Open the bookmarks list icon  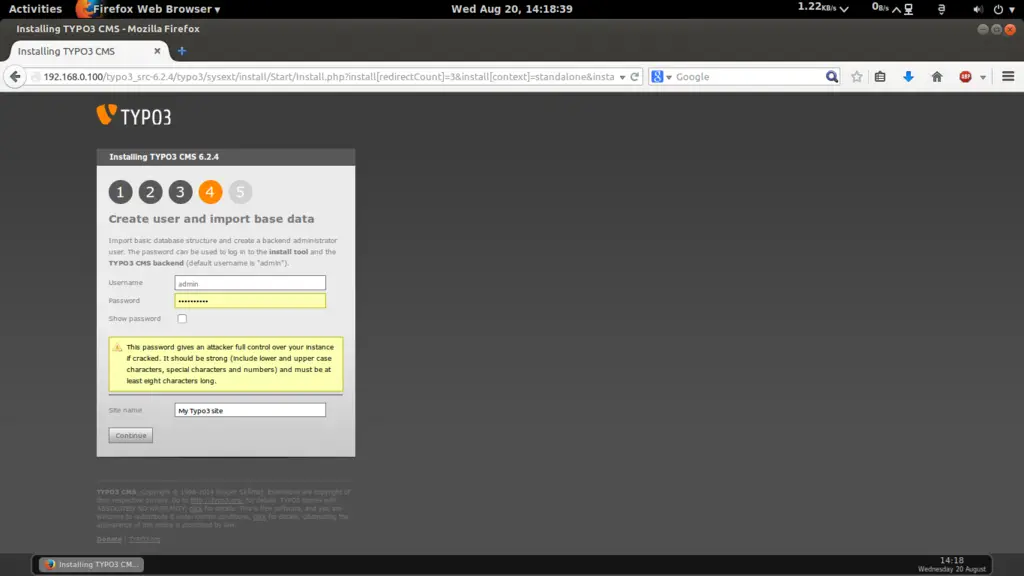(x=880, y=76)
